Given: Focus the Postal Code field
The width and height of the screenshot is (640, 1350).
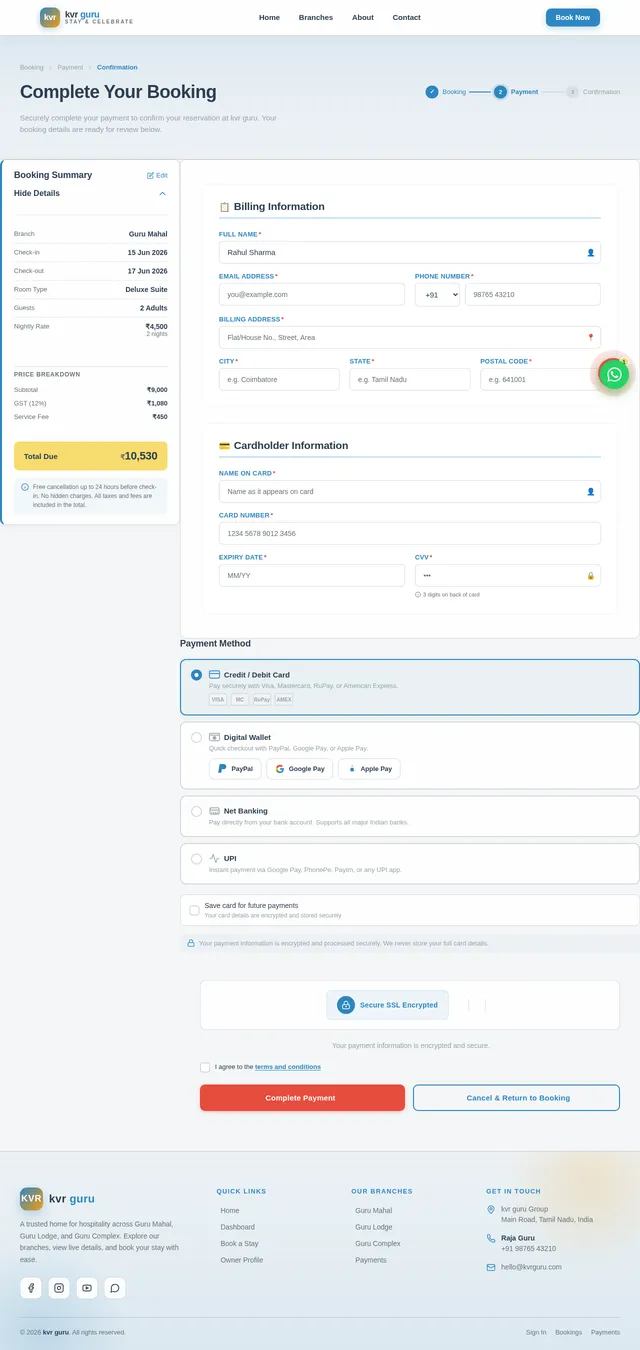Looking at the screenshot, I should 540,380.
